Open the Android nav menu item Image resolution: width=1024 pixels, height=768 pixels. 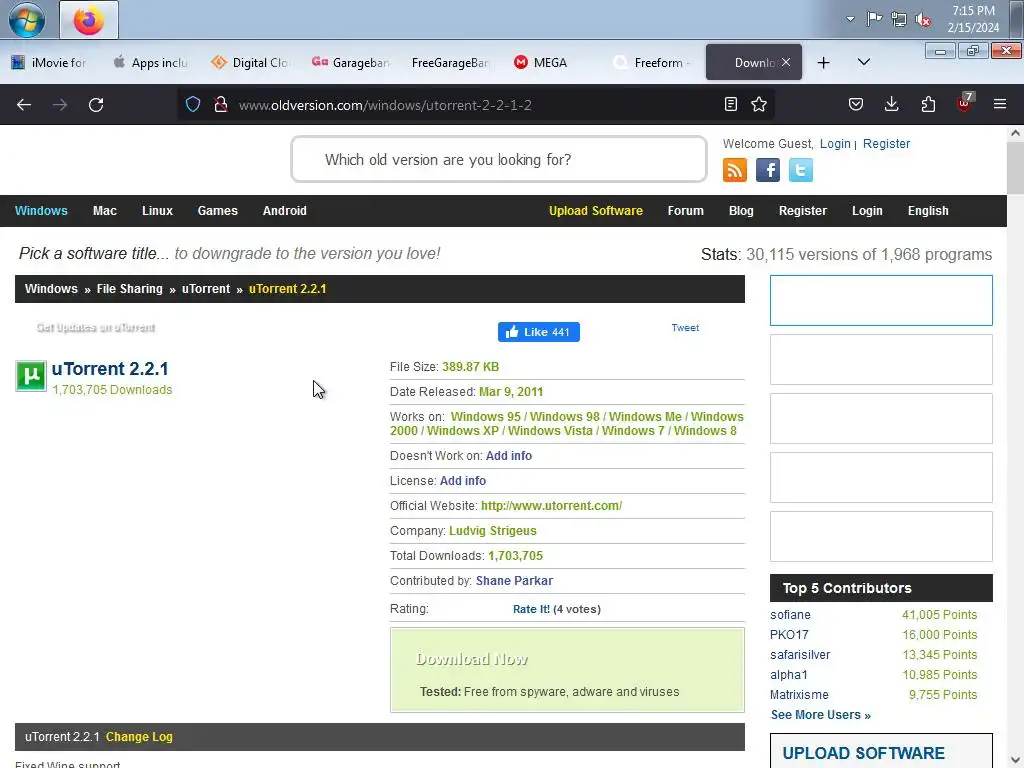point(285,211)
